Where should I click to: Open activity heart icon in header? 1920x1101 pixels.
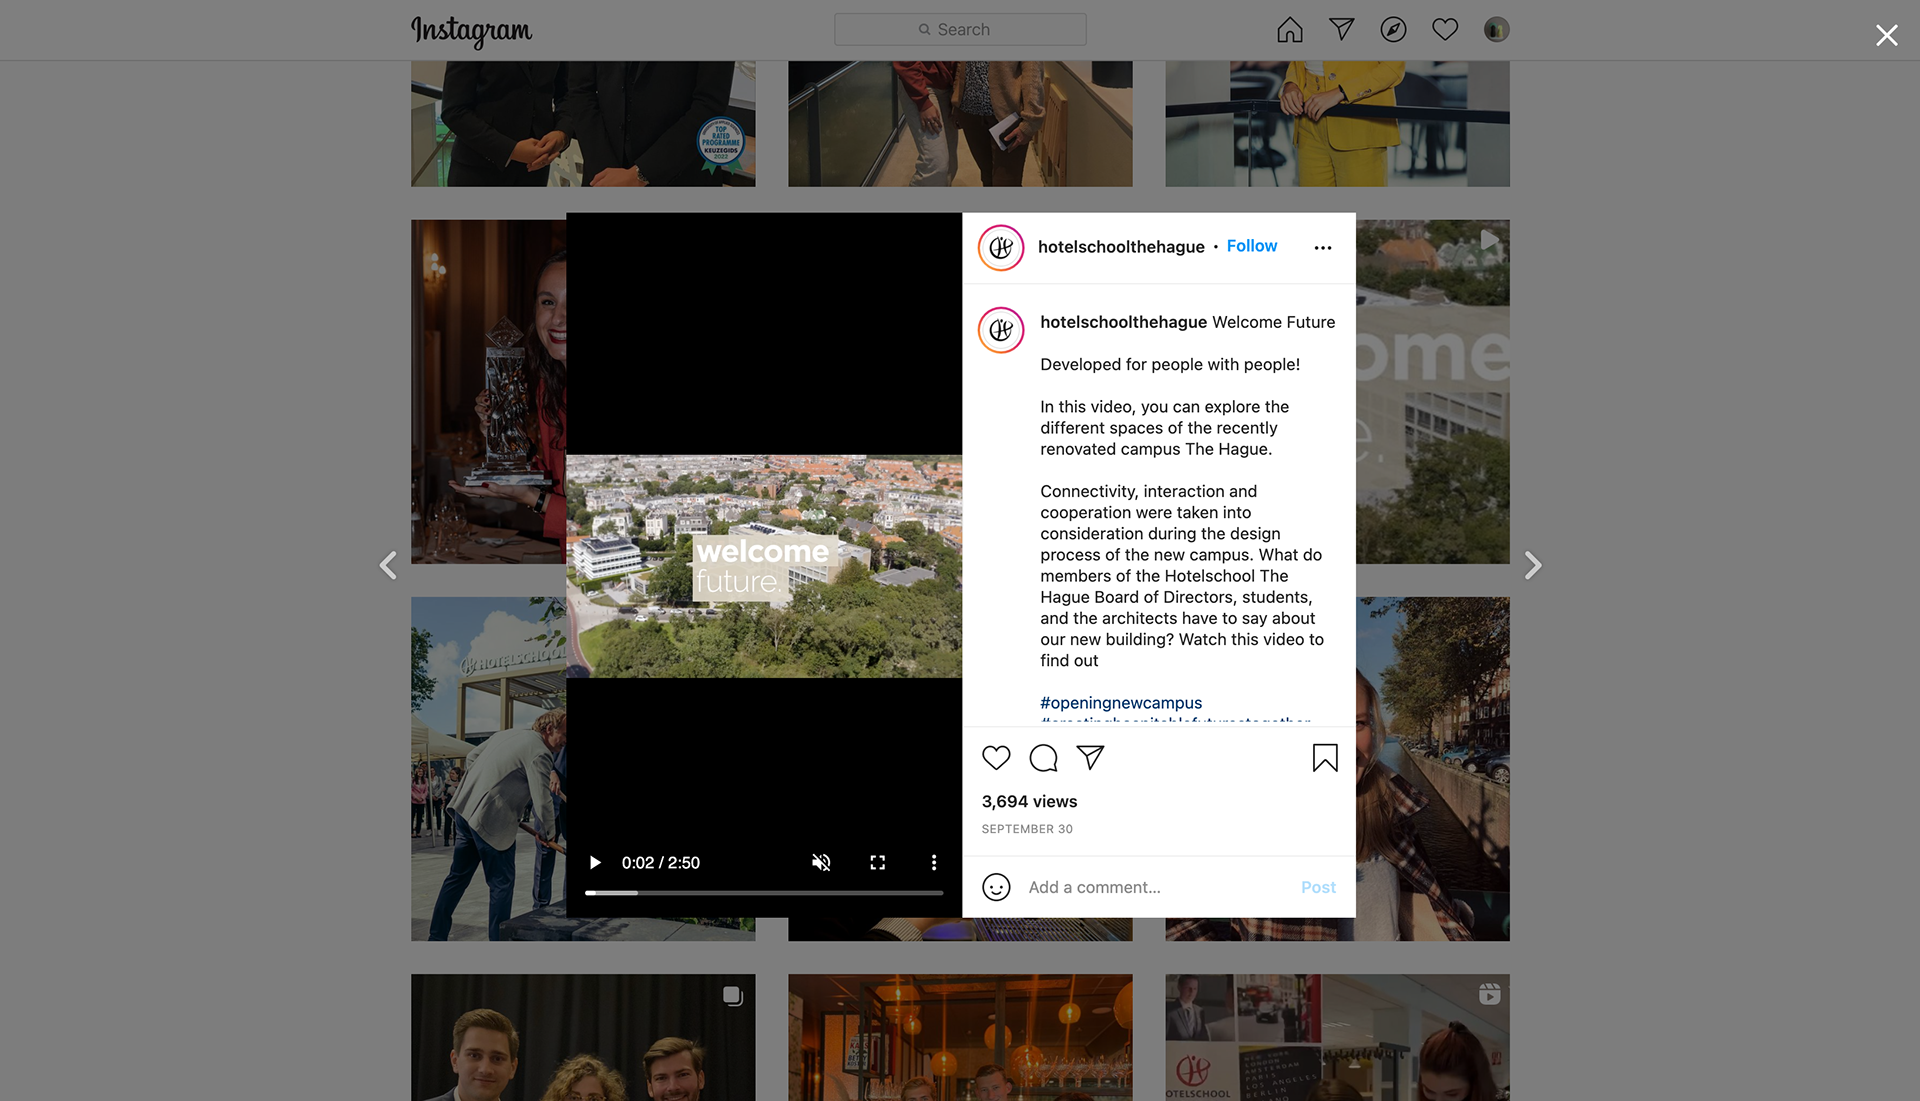[x=1444, y=30]
